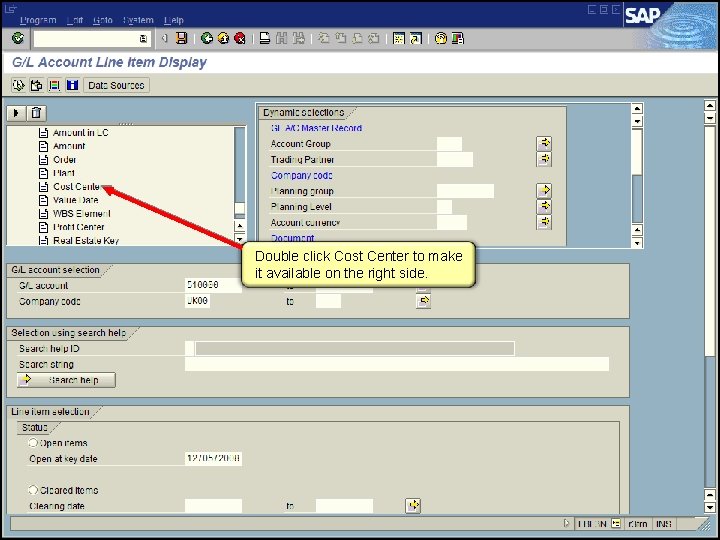
Task: Click dynamic selections scrollbar up arrow
Action: pyautogui.click(x=637, y=108)
